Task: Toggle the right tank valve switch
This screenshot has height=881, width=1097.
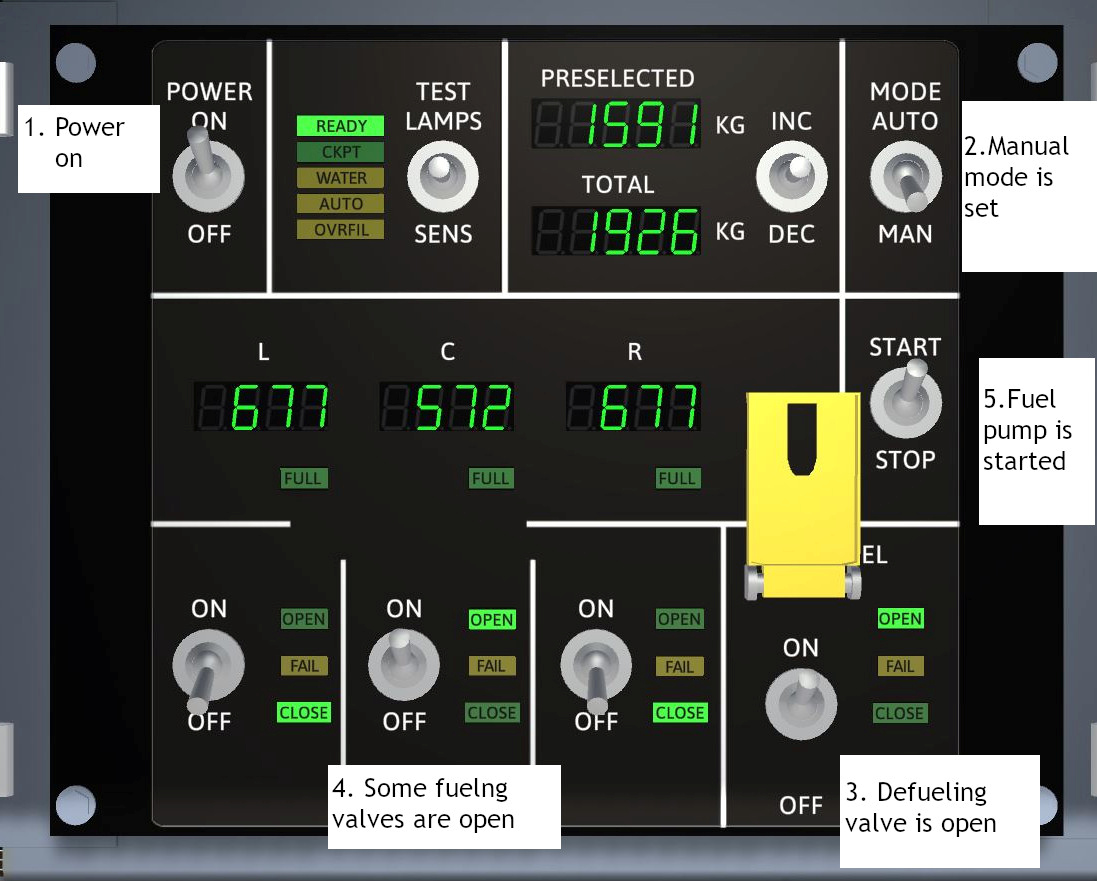Action: click(596, 665)
